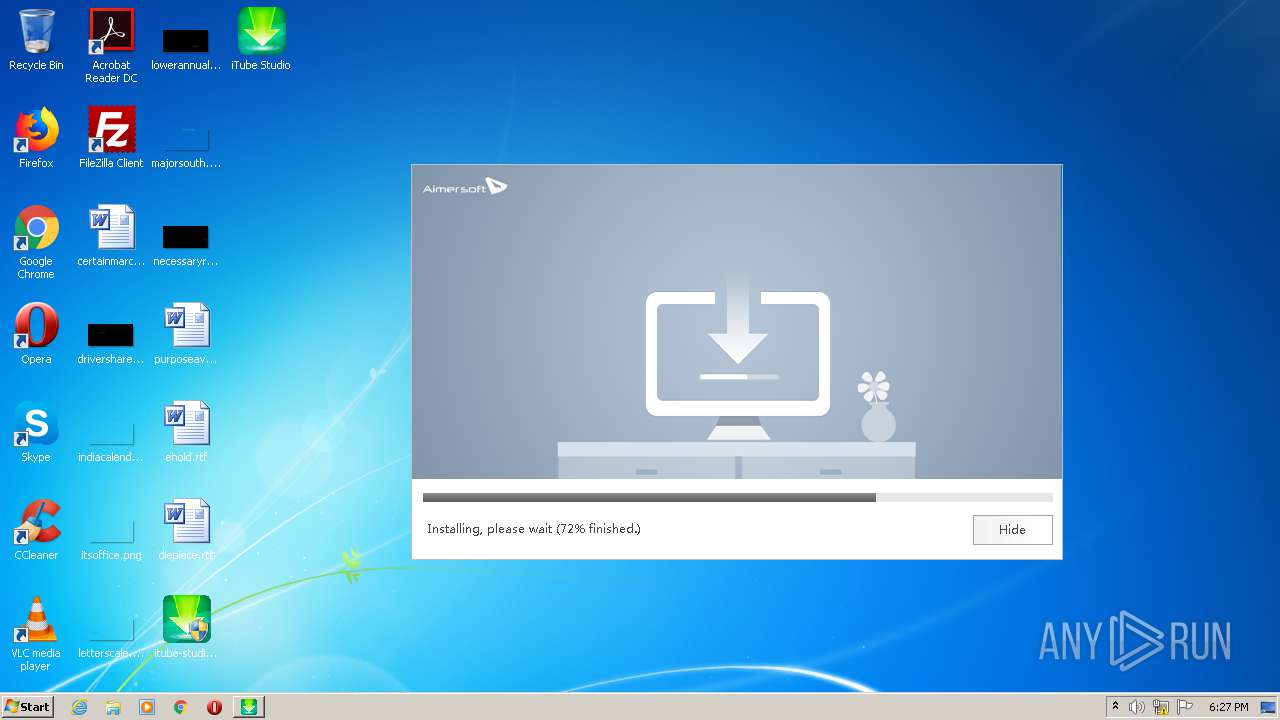The width and height of the screenshot is (1280, 720).
Task: Open the volume control tray icon
Action: 1137,707
